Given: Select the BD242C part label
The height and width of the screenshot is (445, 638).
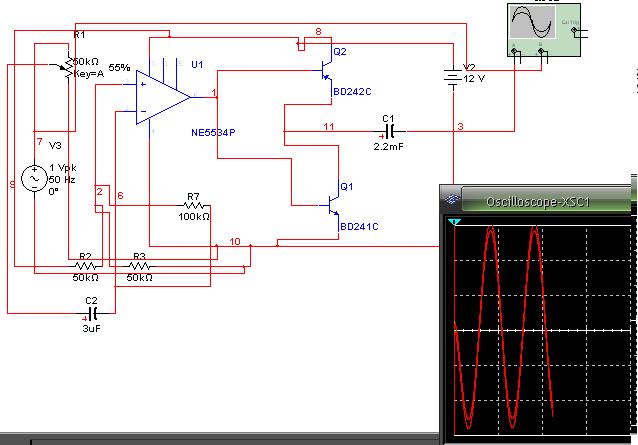Looking at the screenshot, I should coord(352,92).
